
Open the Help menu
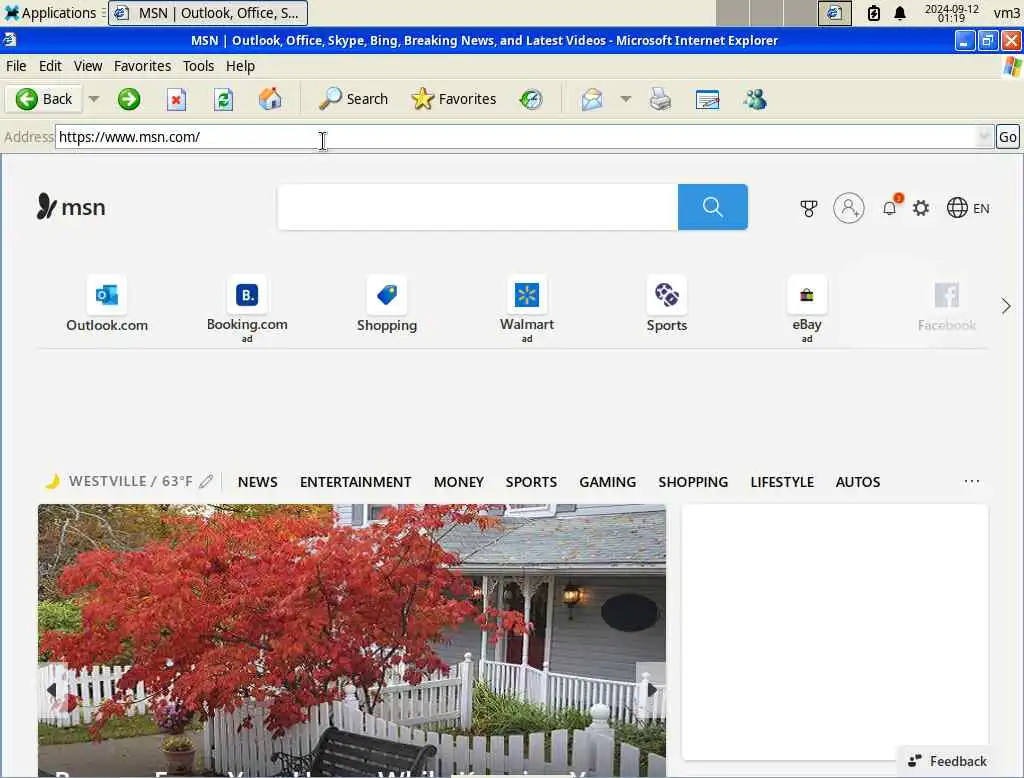point(240,66)
